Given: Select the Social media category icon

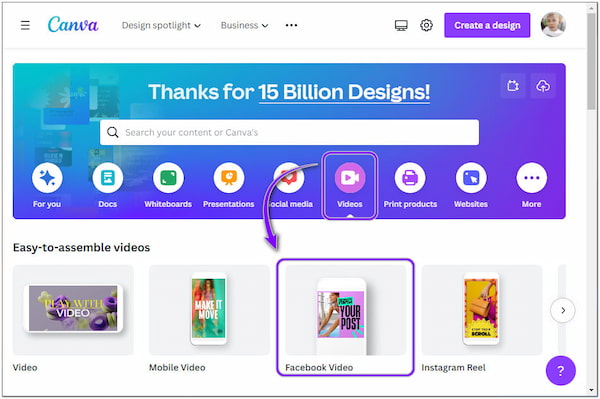Looking at the screenshot, I should pyautogui.click(x=289, y=178).
